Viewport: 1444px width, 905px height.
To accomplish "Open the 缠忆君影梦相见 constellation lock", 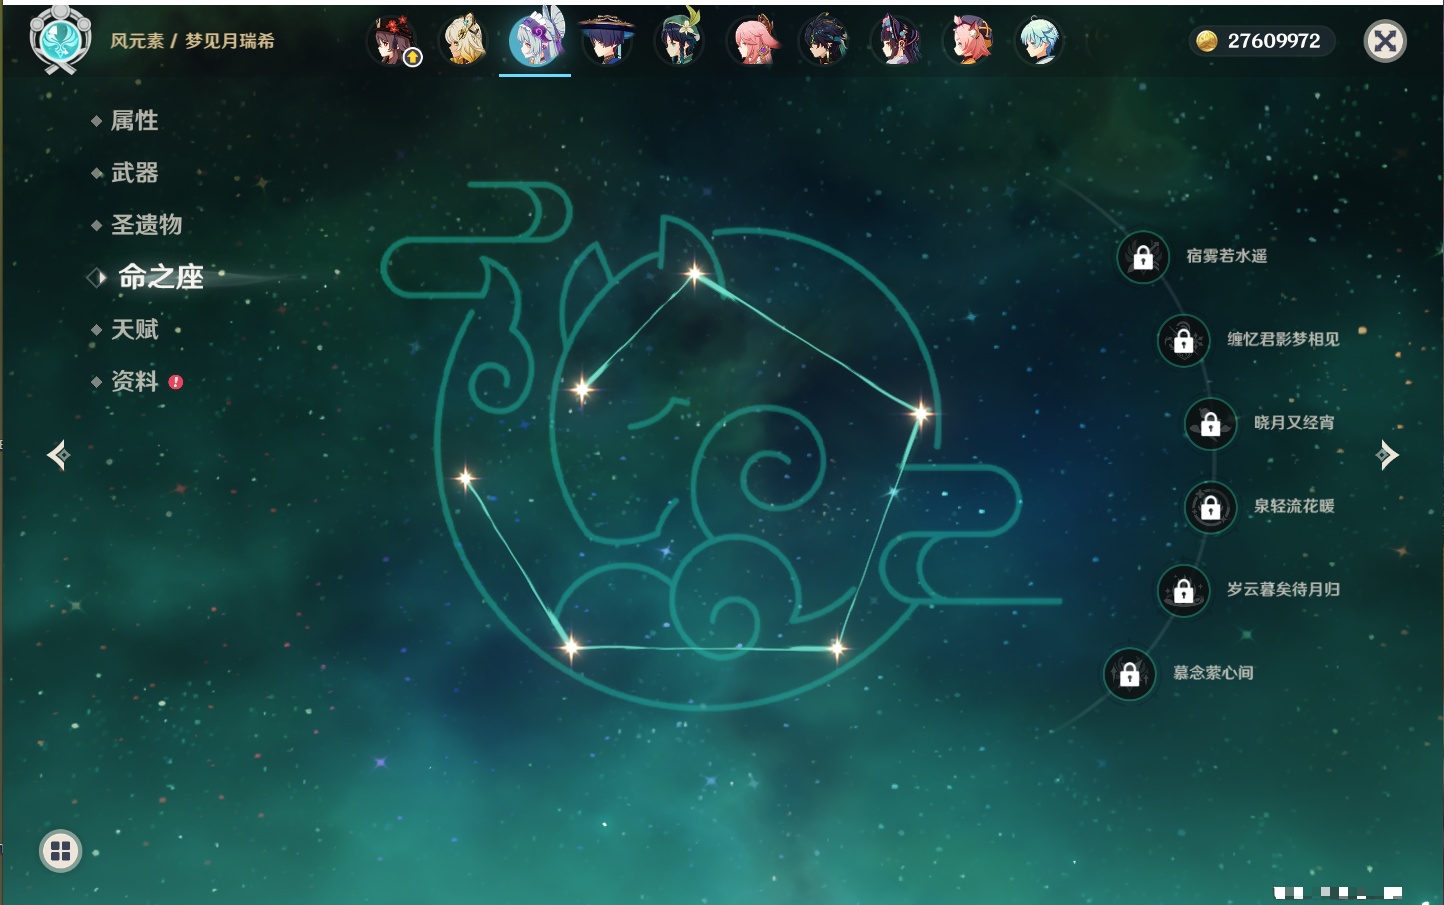I will tap(1184, 340).
